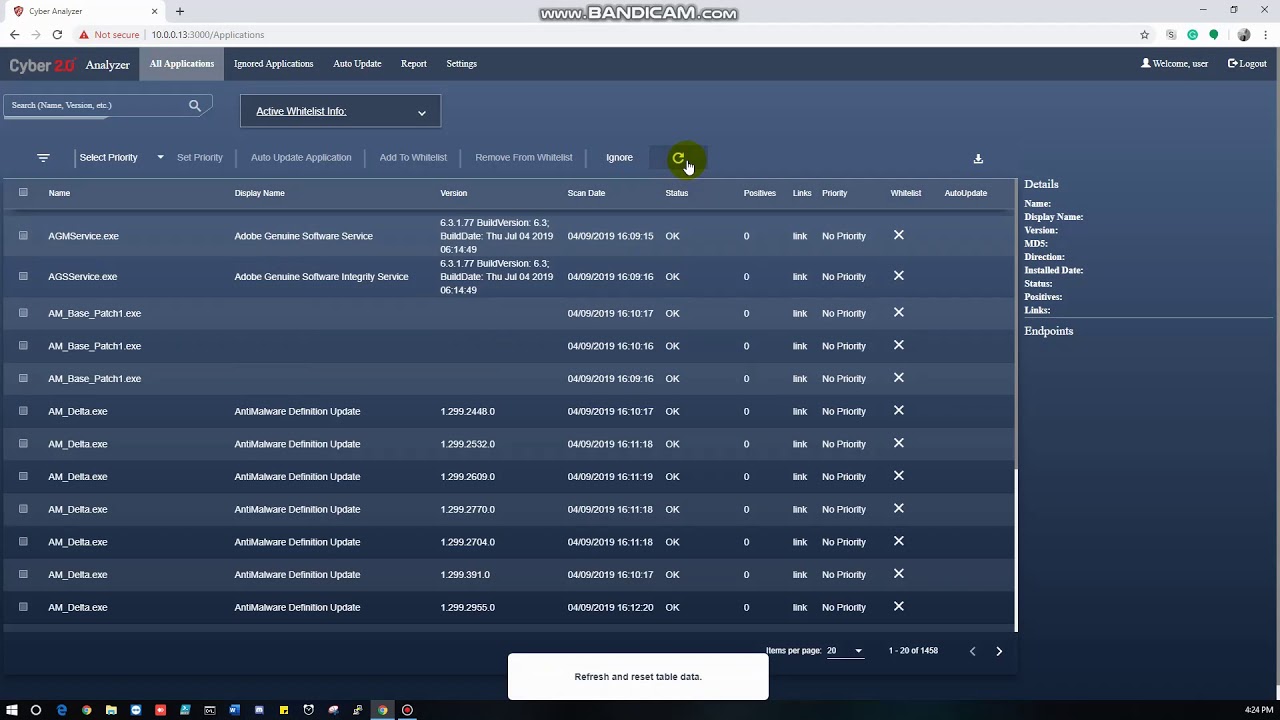This screenshot has width=1280, height=720.
Task: Click Remove From Whitelist button
Action: (x=524, y=157)
